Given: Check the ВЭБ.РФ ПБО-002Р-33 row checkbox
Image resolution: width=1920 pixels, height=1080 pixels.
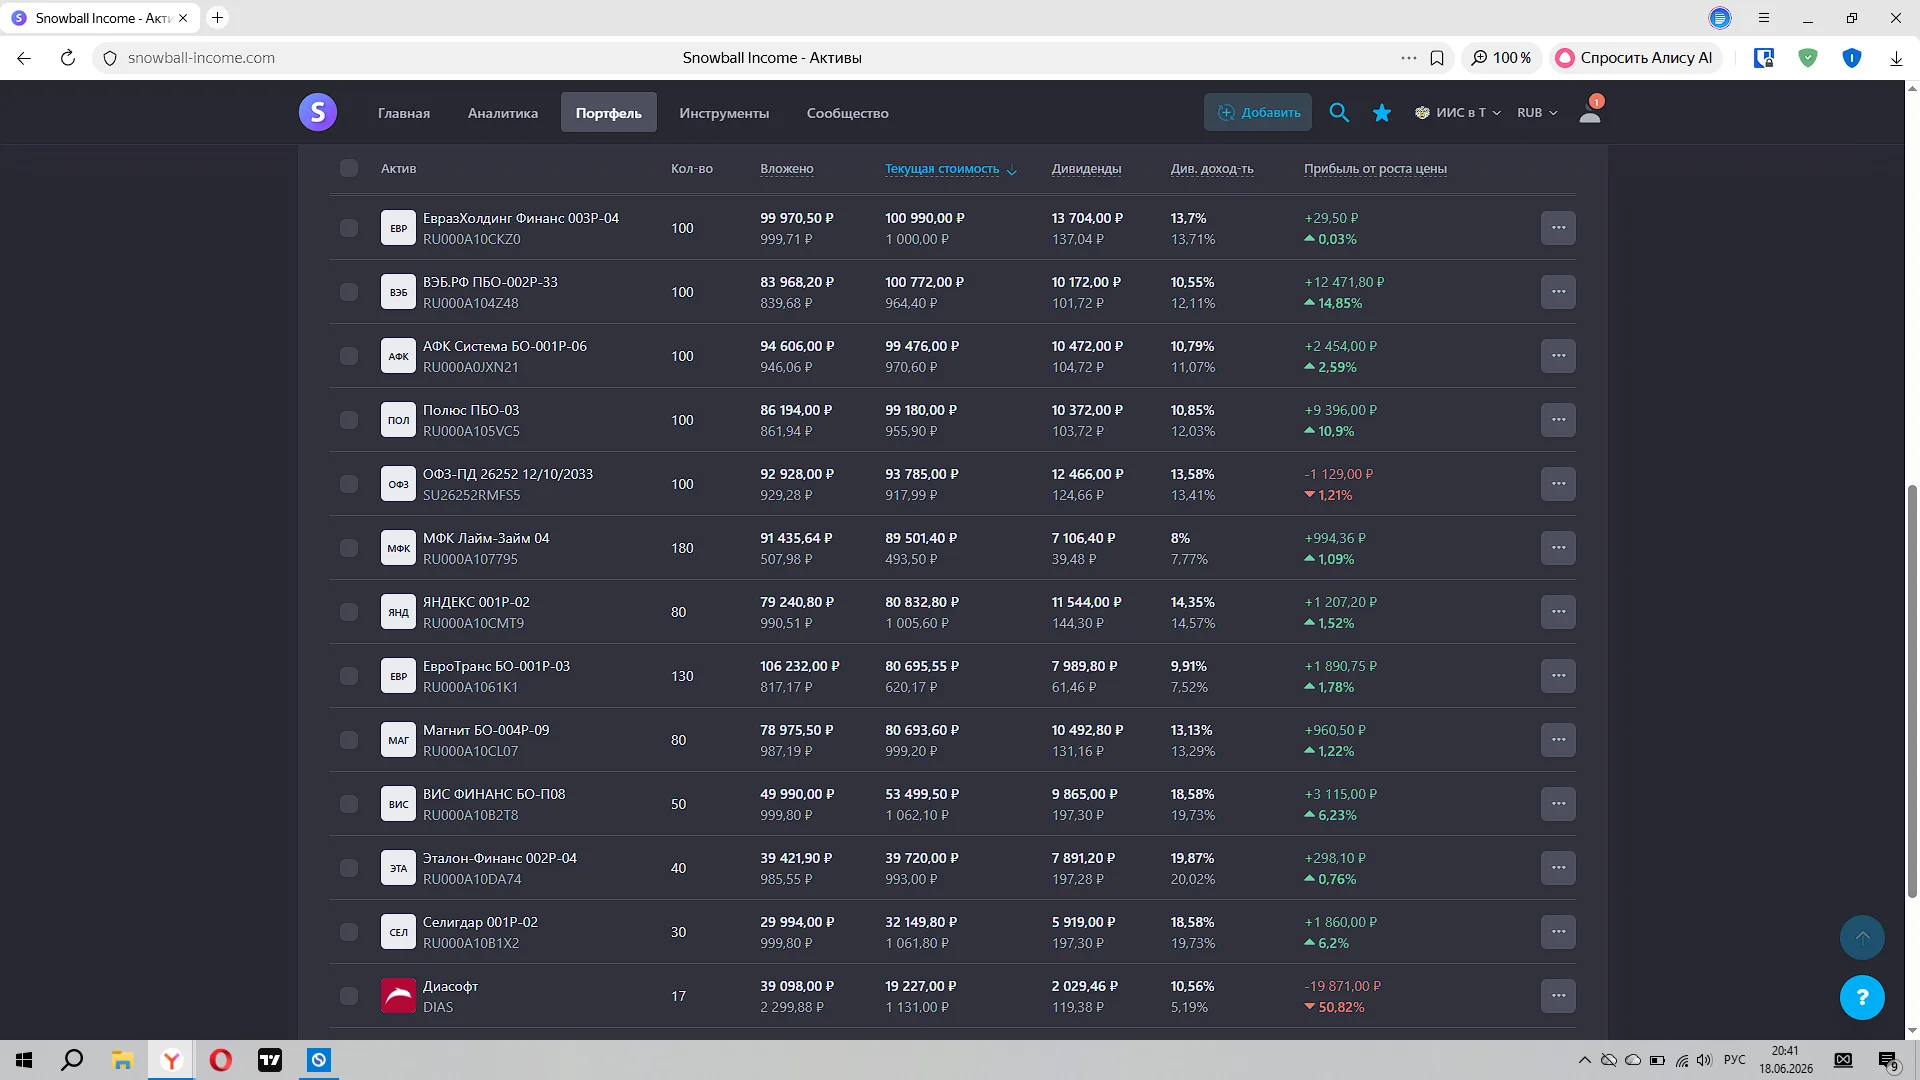Looking at the screenshot, I should pos(348,292).
